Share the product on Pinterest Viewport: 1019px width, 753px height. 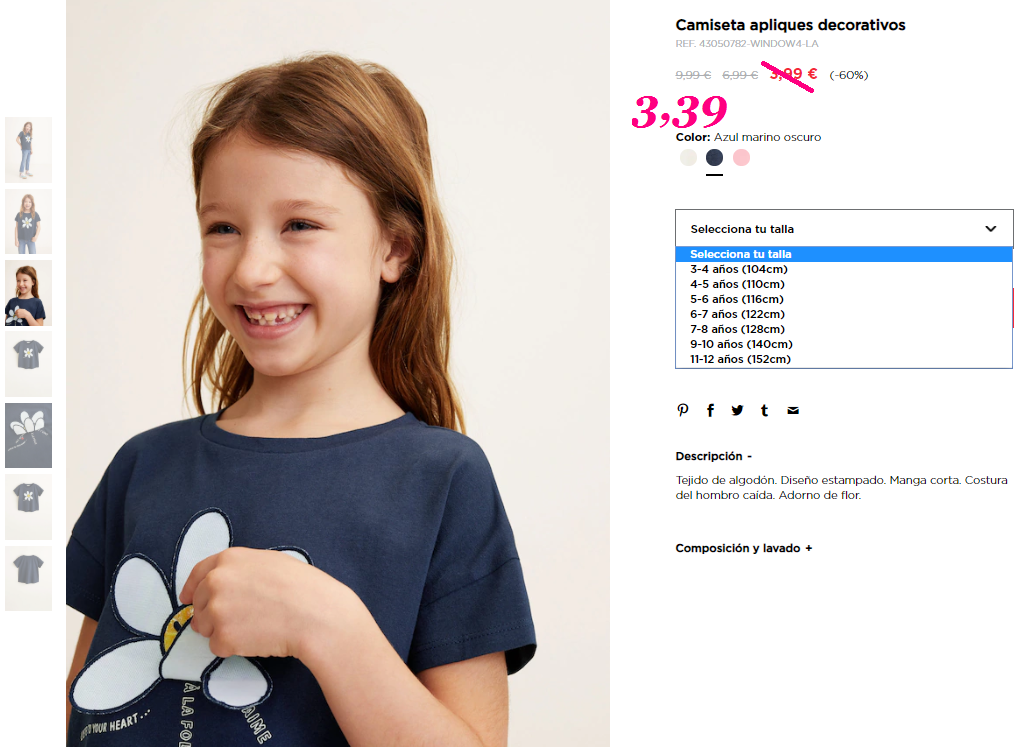click(x=682, y=410)
